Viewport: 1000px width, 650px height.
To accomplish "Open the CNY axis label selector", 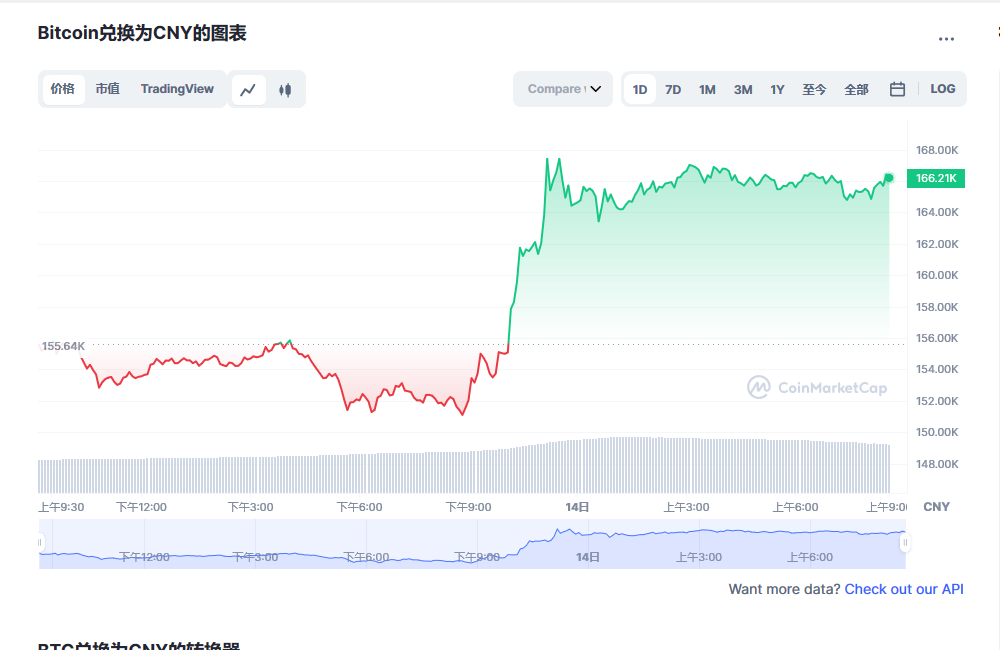I will (x=936, y=506).
